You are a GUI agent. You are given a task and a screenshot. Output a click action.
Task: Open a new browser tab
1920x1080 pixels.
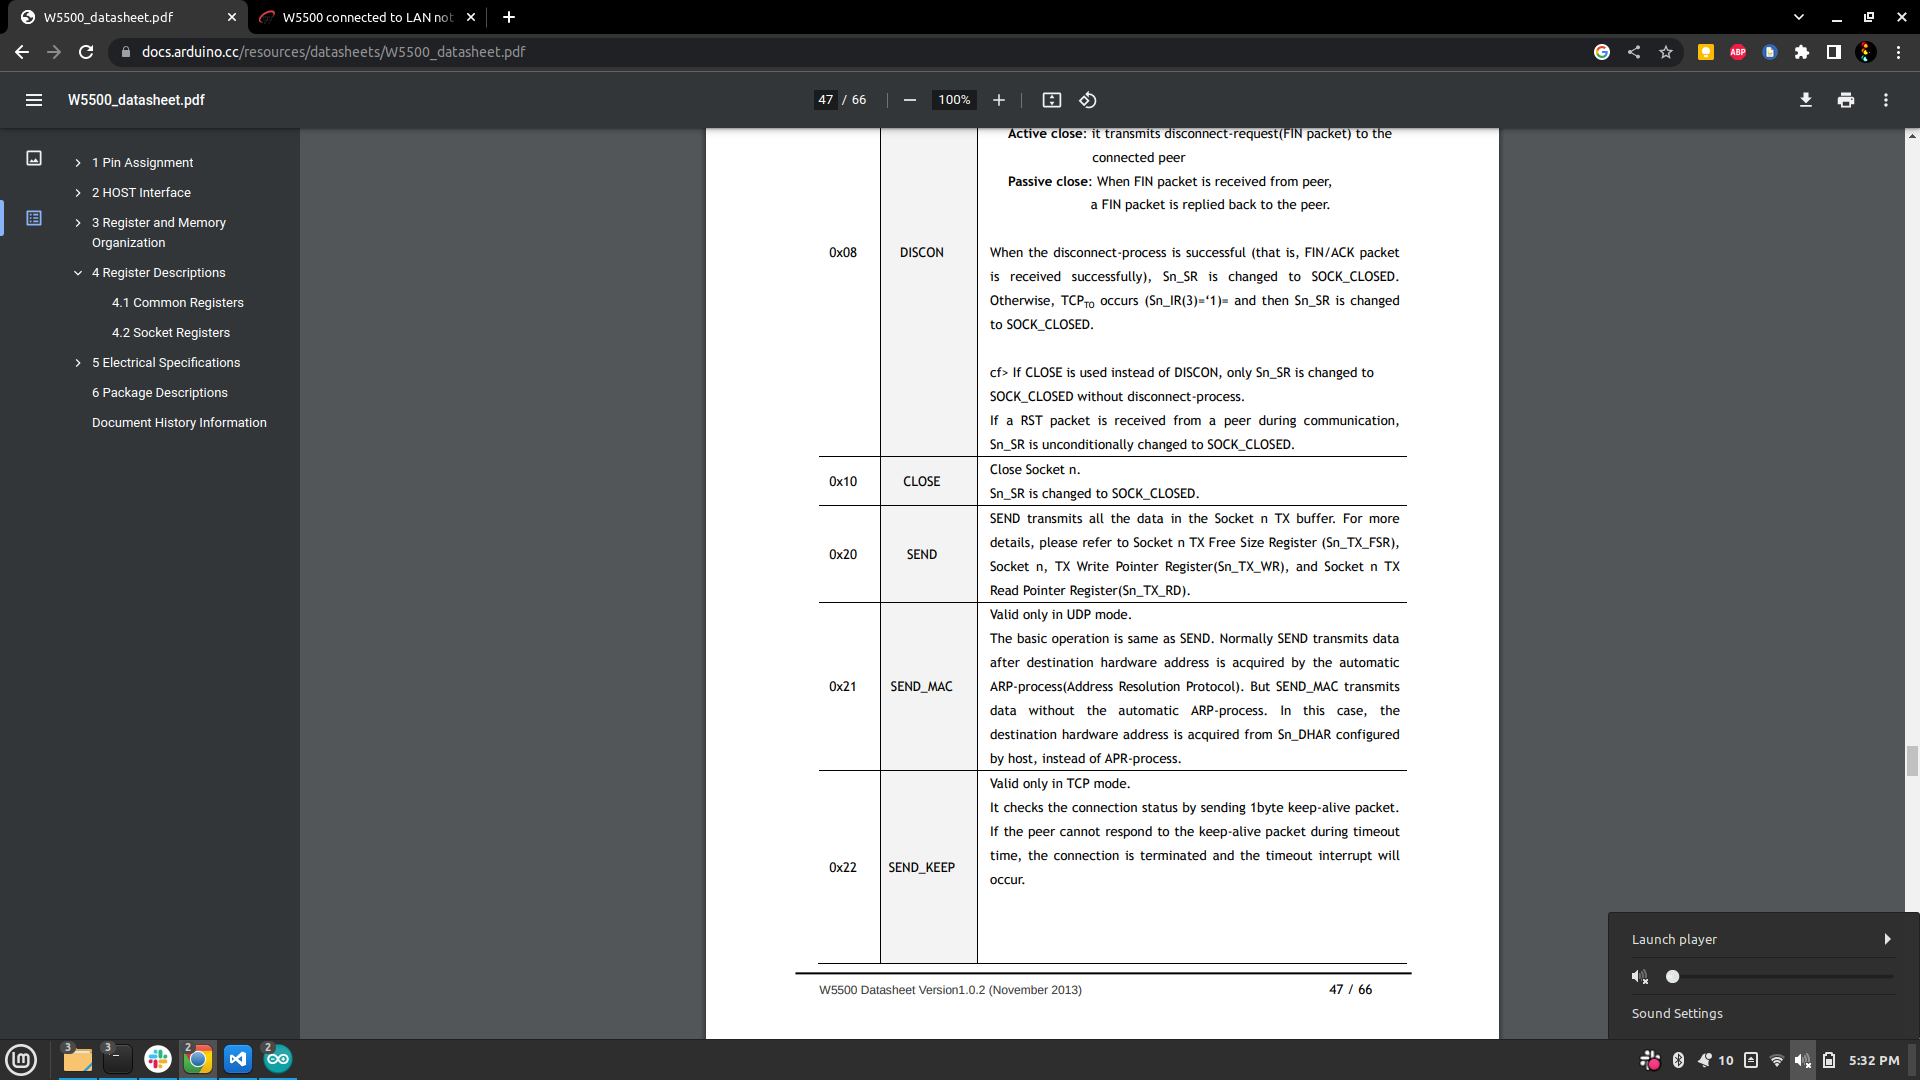(509, 17)
